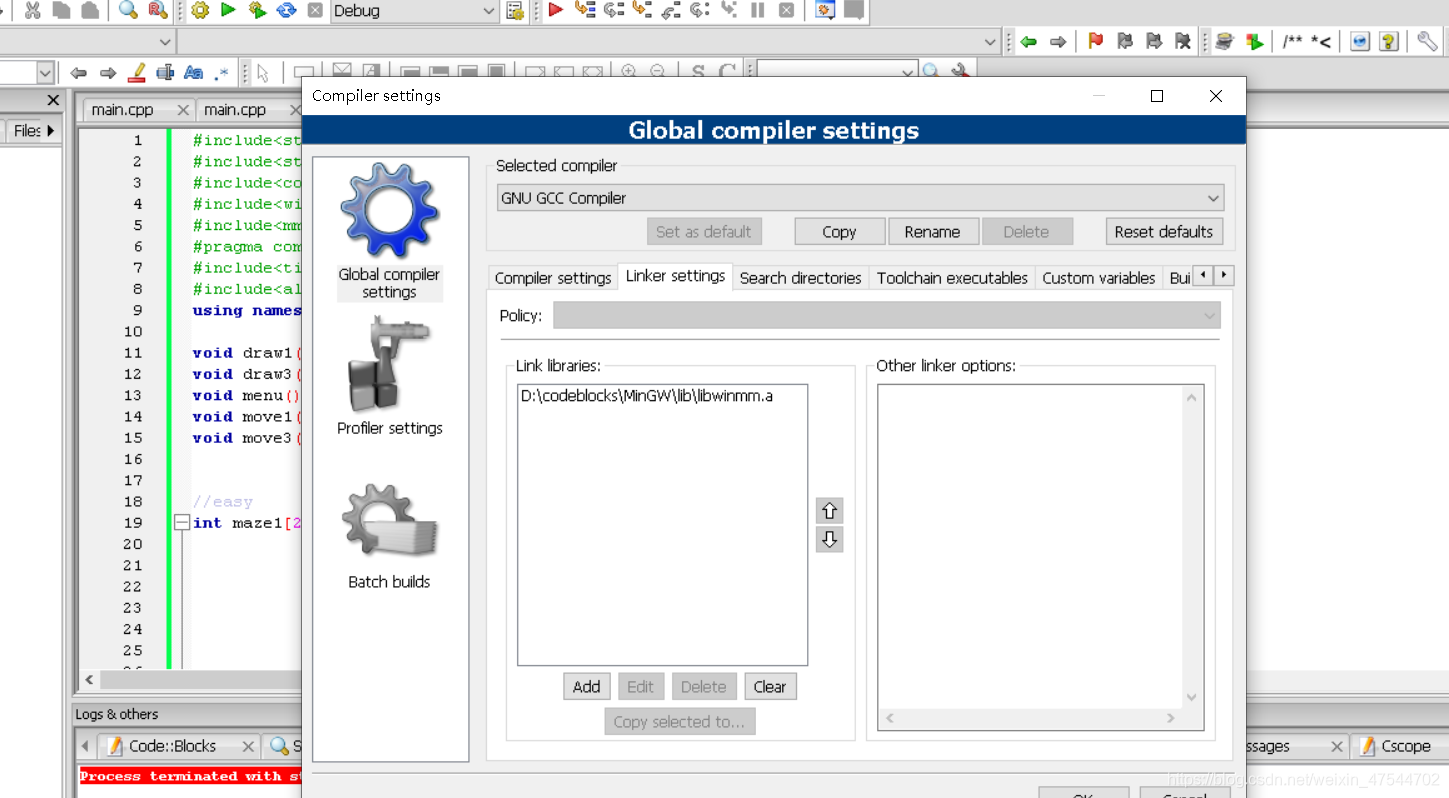Image resolution: width=1449 pixels, height=798 pixels.
Task: Close the second main.cpp editor tab
Action: 295,110
